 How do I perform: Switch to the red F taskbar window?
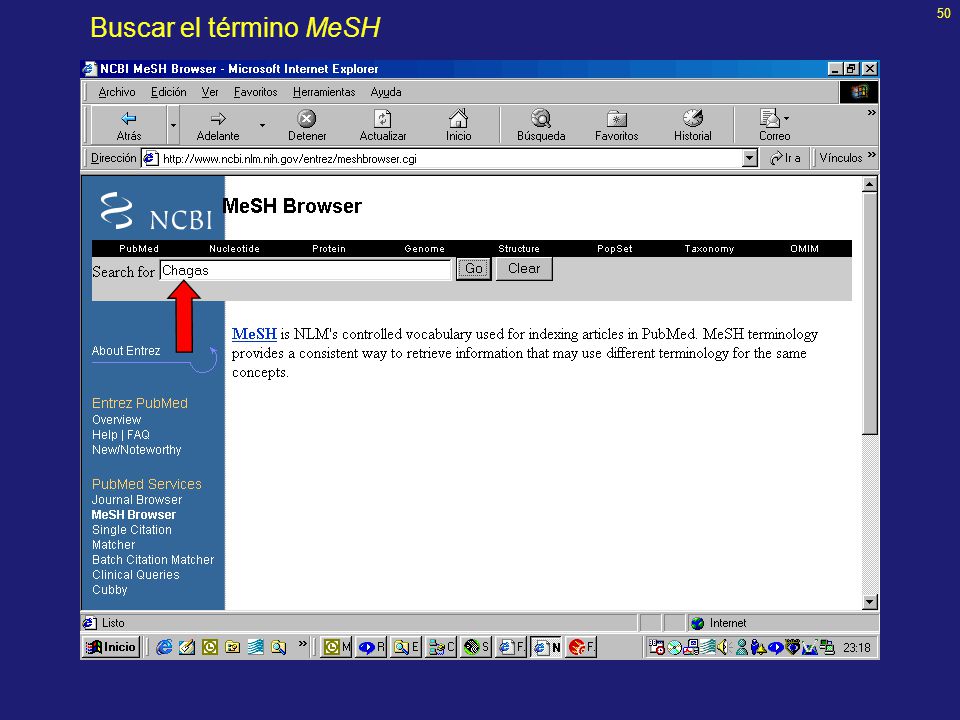pos(580,647)
